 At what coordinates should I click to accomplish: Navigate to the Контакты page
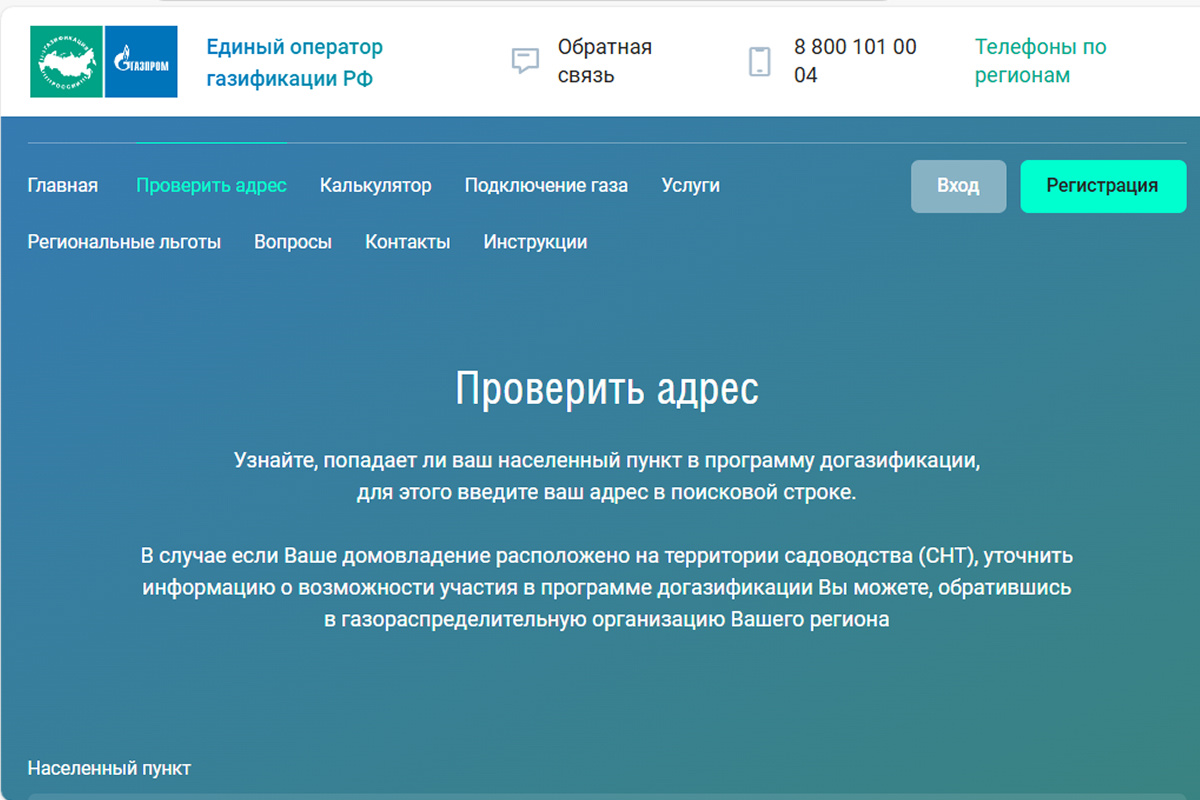407,241
